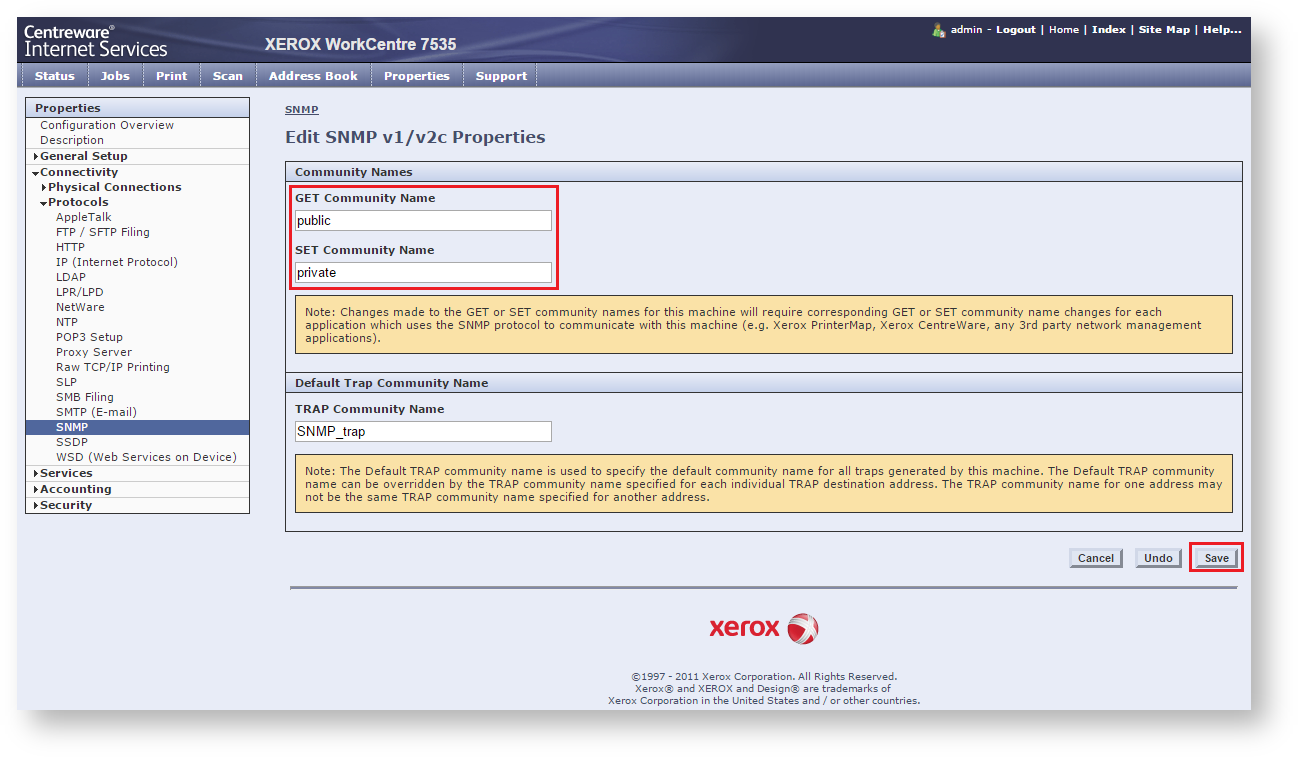Screen dimensions: 1299x758
Task: Open Raw TCP/IP Printing
Action: (x=113, y=367)
